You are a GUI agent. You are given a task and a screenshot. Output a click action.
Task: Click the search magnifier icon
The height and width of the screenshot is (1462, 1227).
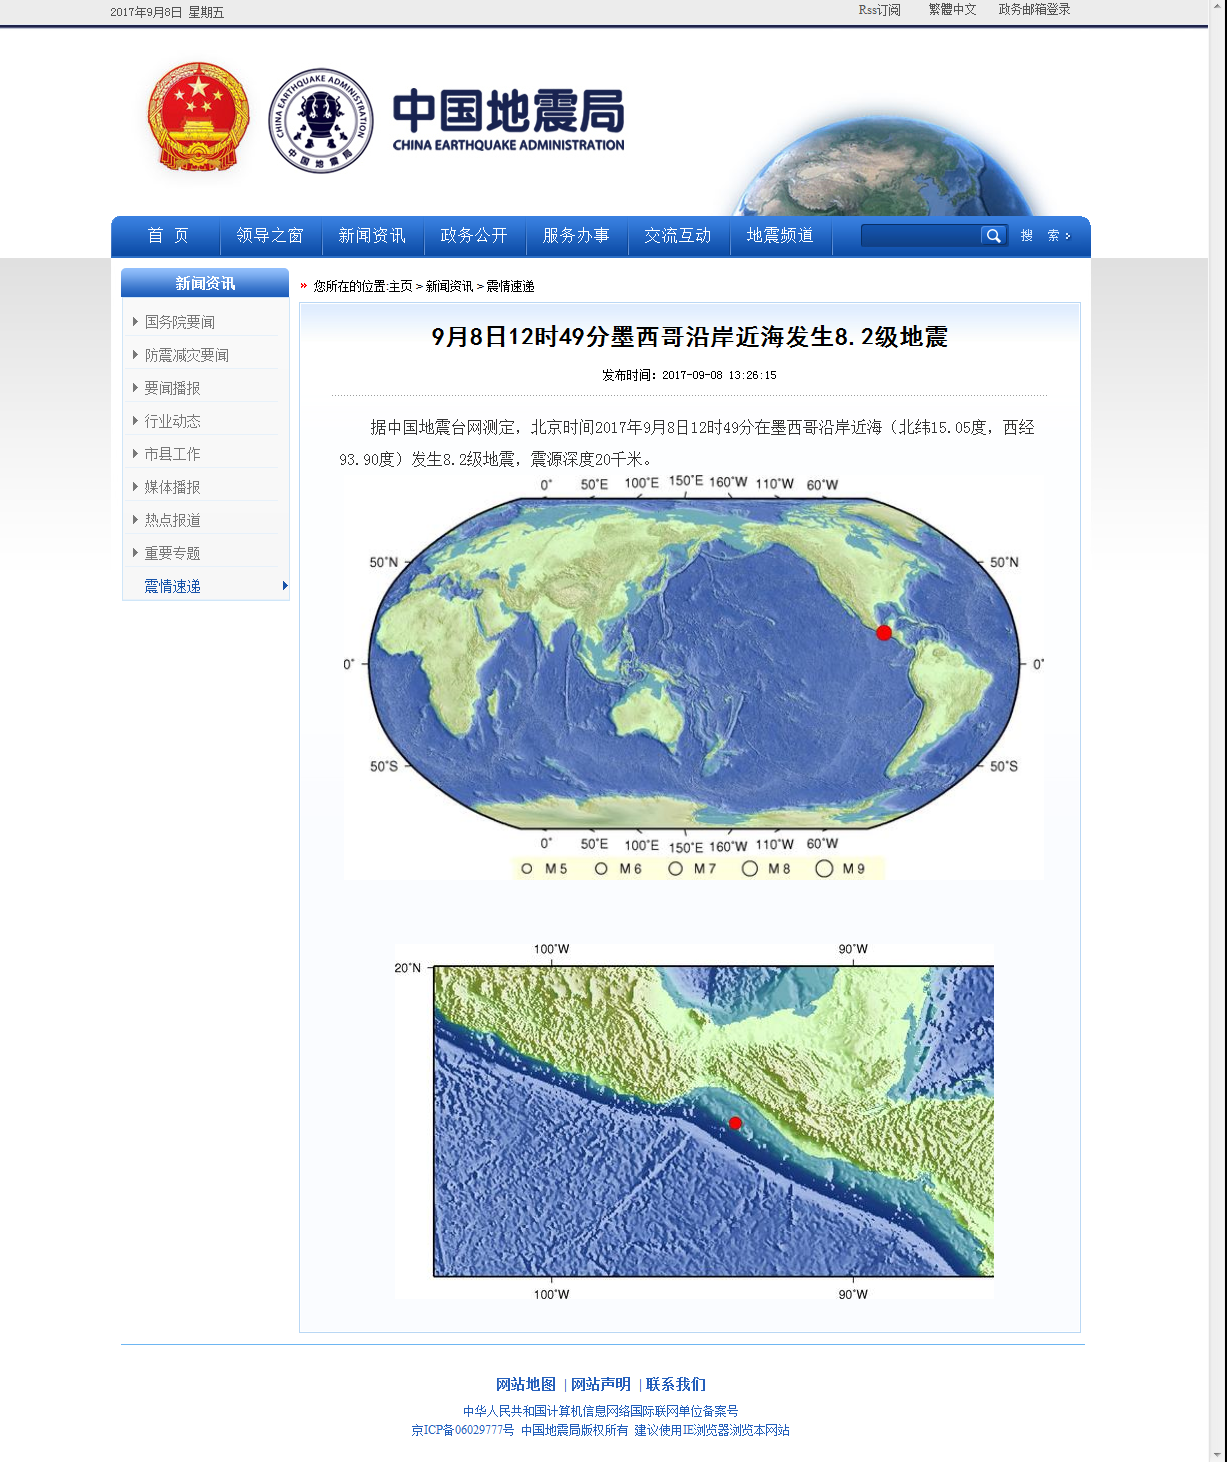pos(992,236)
